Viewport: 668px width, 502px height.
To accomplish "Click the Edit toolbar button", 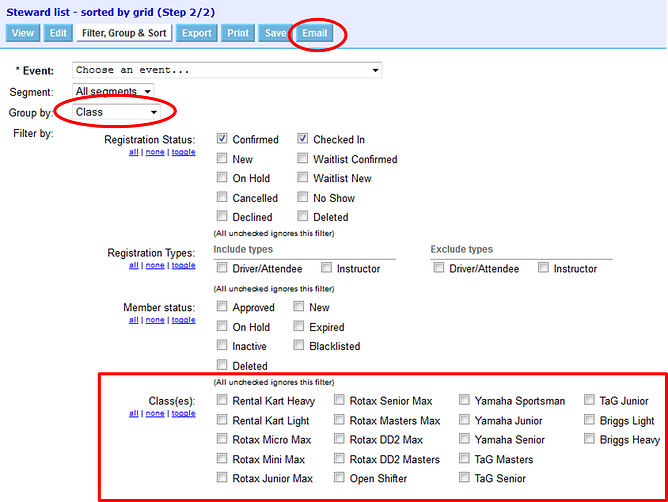I will [59, 33].
